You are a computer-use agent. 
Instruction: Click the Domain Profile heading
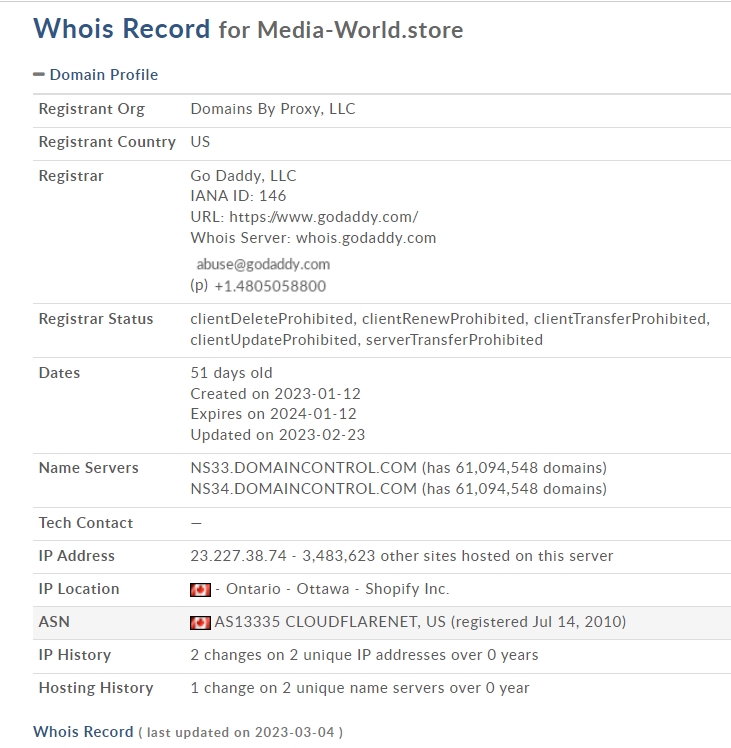pyautogui.click(x=104, y=75)
